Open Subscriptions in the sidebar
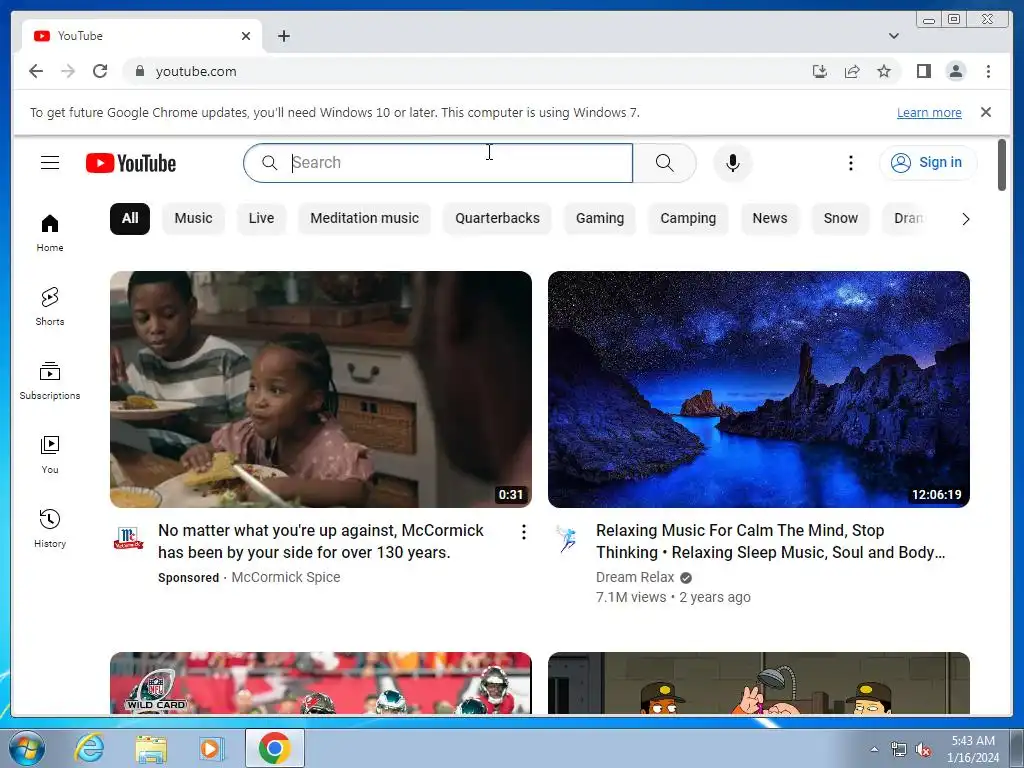 [50, 381]
